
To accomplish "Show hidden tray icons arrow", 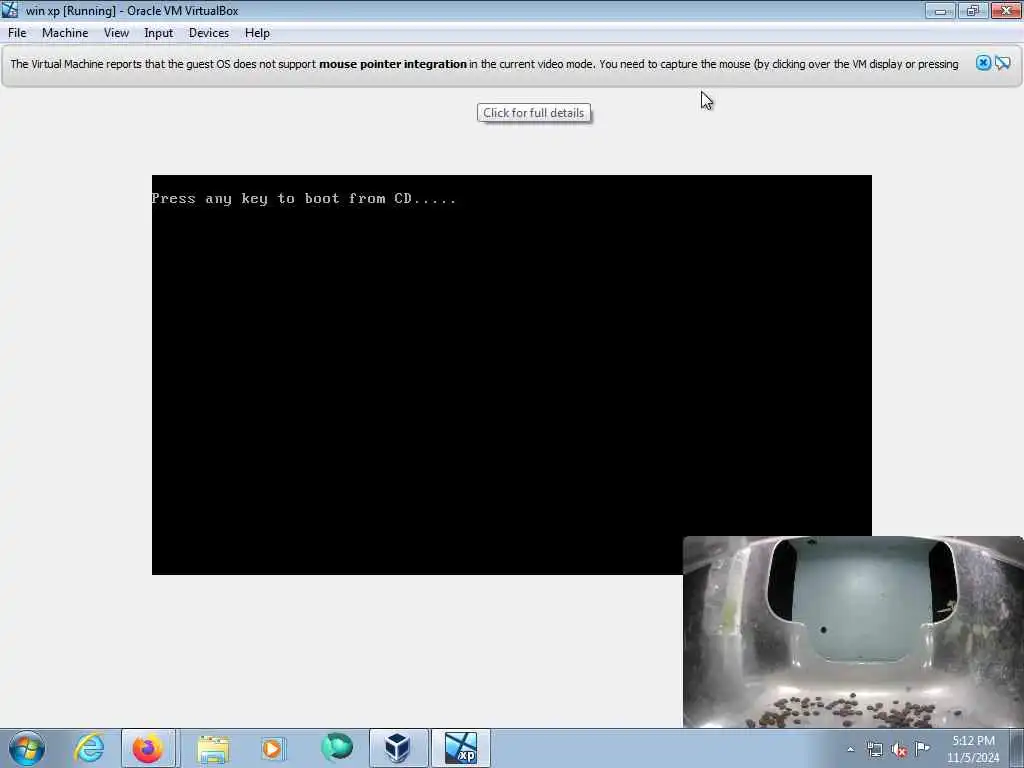I will click(850, 749).
